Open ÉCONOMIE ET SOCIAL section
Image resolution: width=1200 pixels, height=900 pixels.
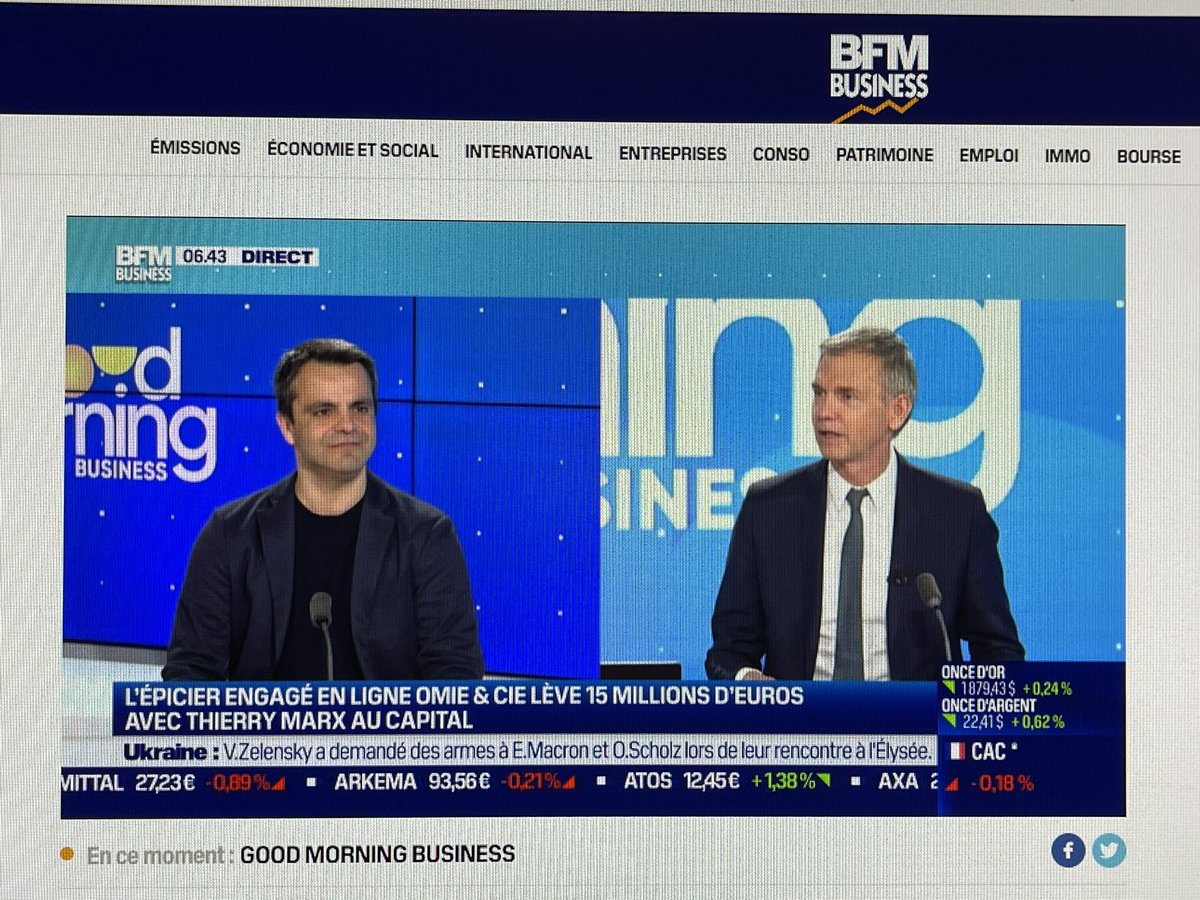coord(353,150)
